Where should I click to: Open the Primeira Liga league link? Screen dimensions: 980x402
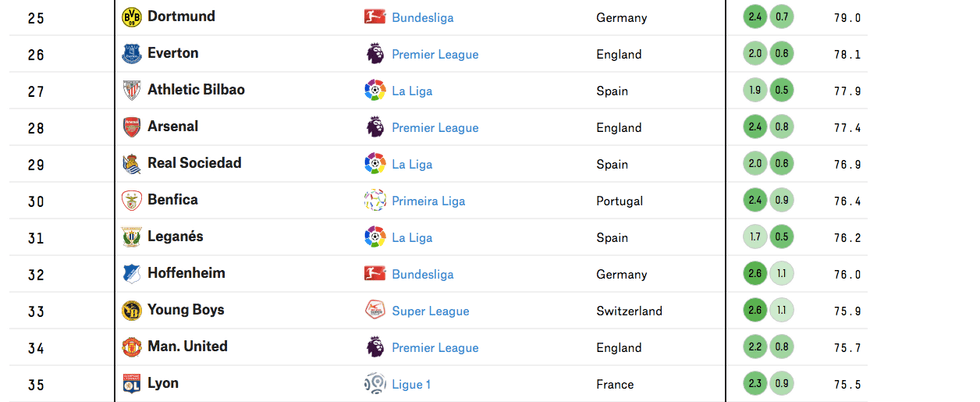428,201
